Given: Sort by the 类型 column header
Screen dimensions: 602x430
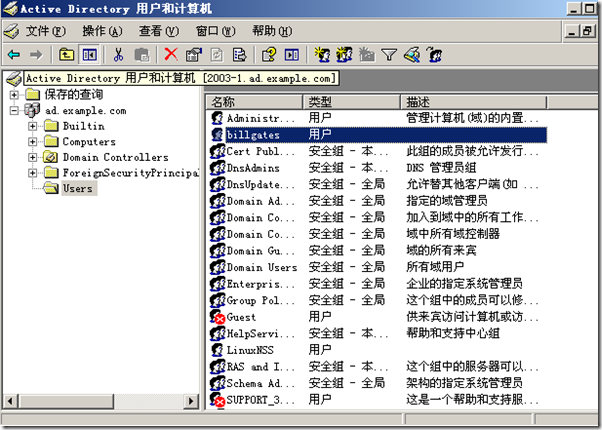Looking at the screenshot, I should click(x=351, y=102).
